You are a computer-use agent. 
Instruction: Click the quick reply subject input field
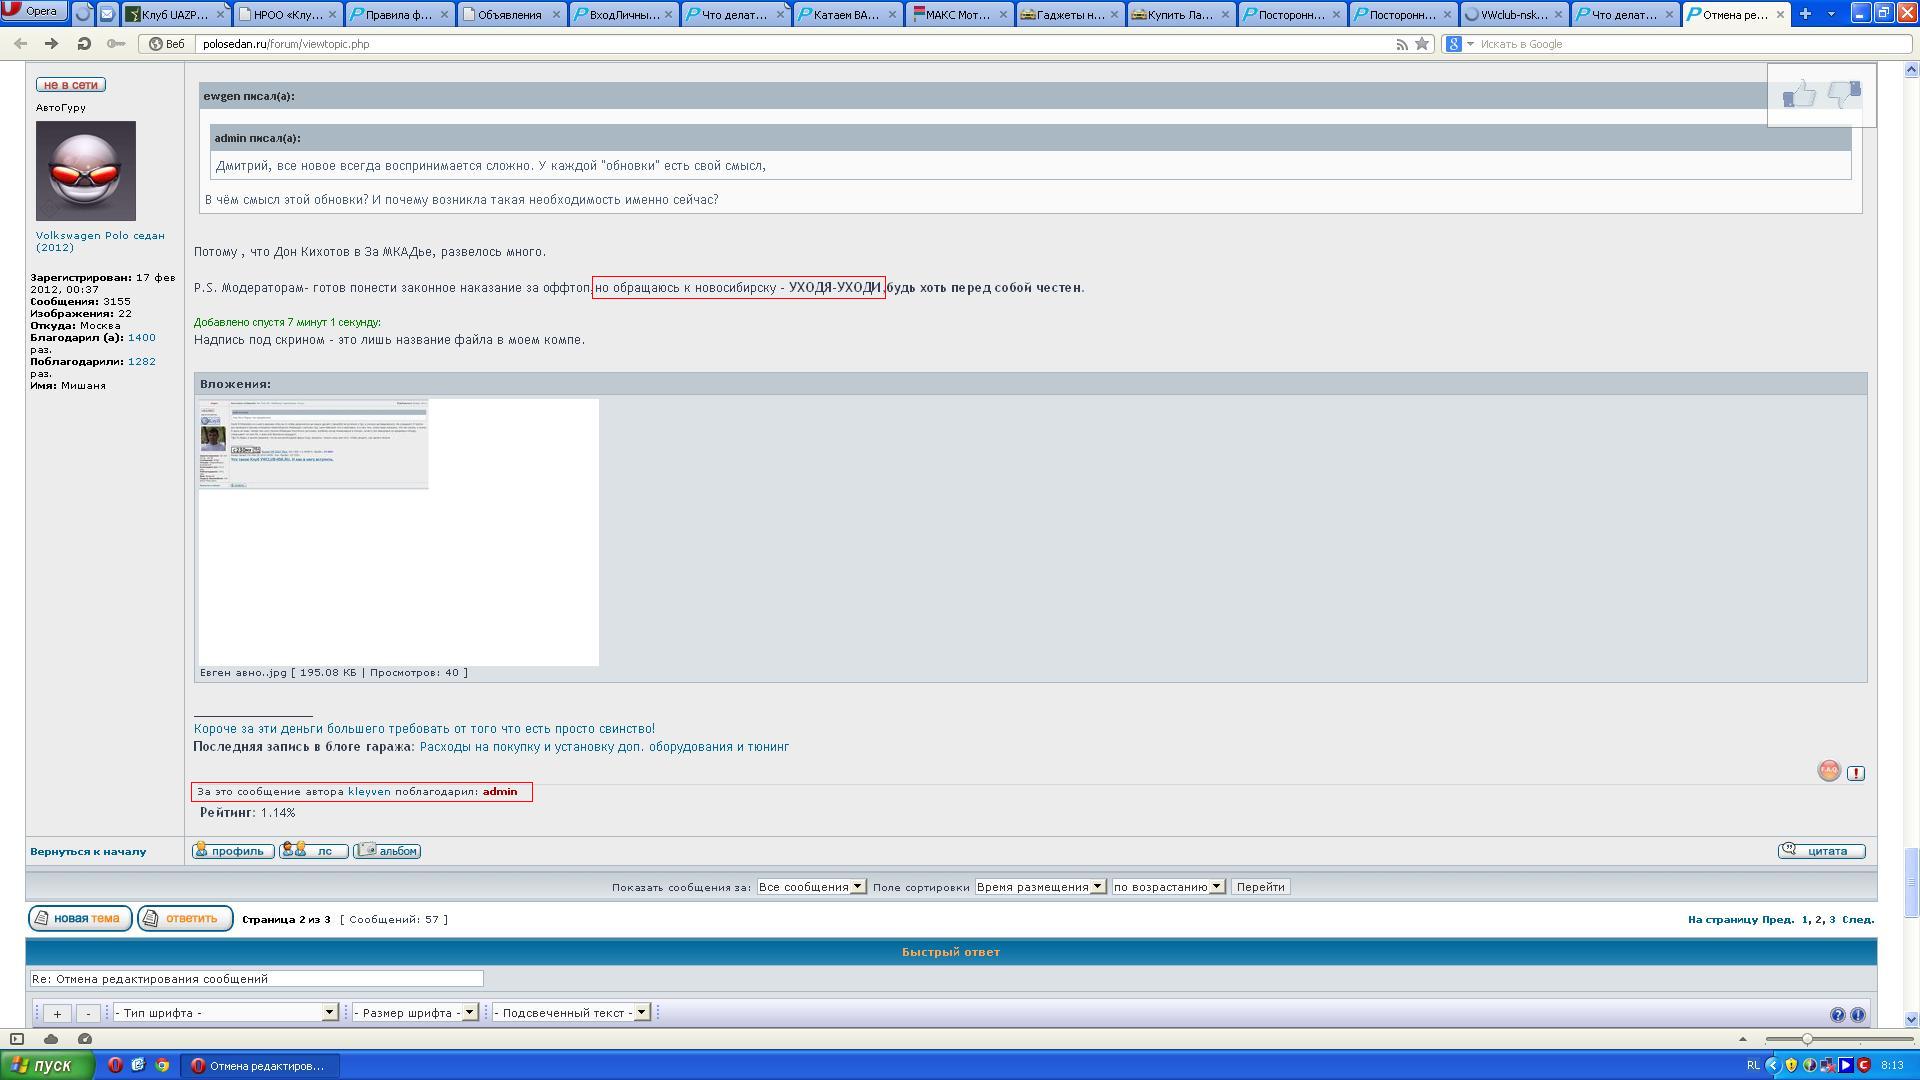(256, 979)
